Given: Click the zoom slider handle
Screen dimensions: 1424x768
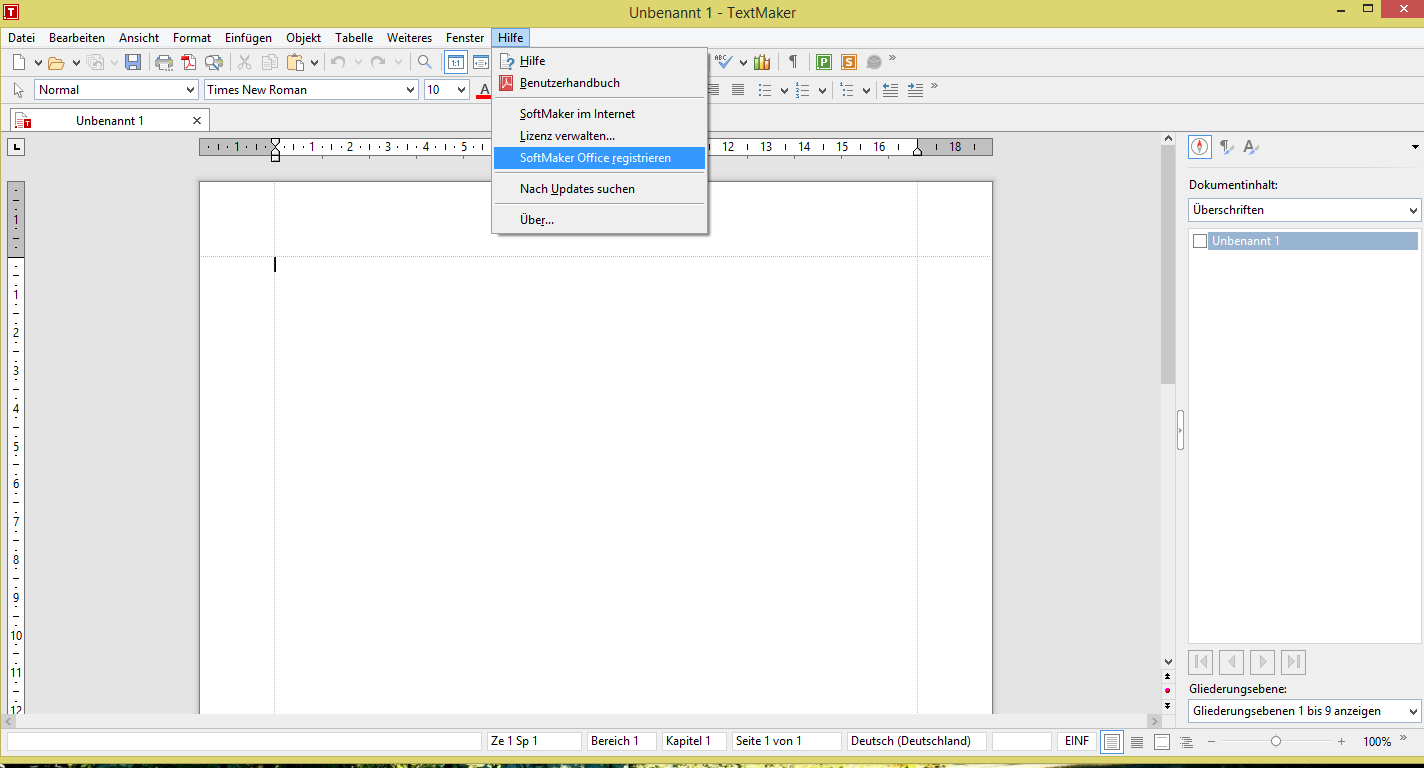Looking at the screenshot, I should pyautogui.click(x=1276, y=742).
